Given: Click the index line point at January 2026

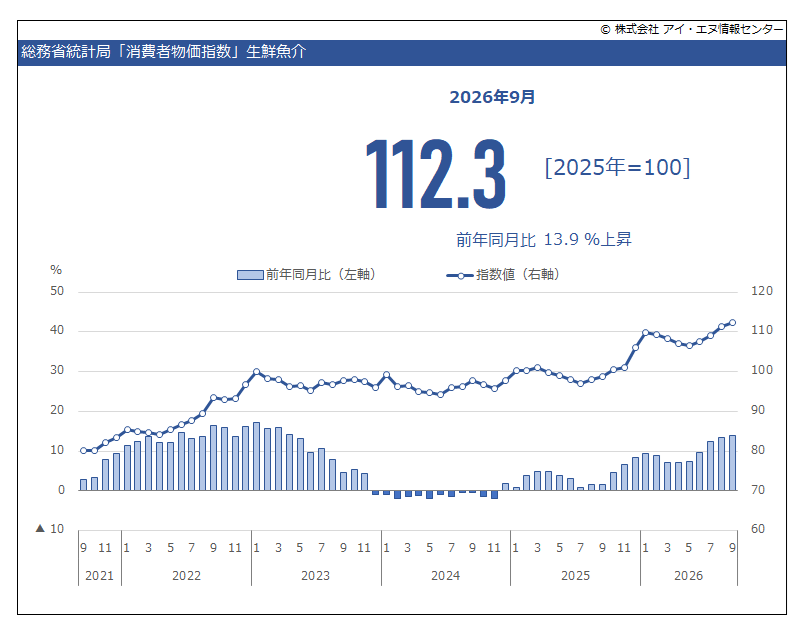Looking at the screenshot, I should (x=646, y=332).
